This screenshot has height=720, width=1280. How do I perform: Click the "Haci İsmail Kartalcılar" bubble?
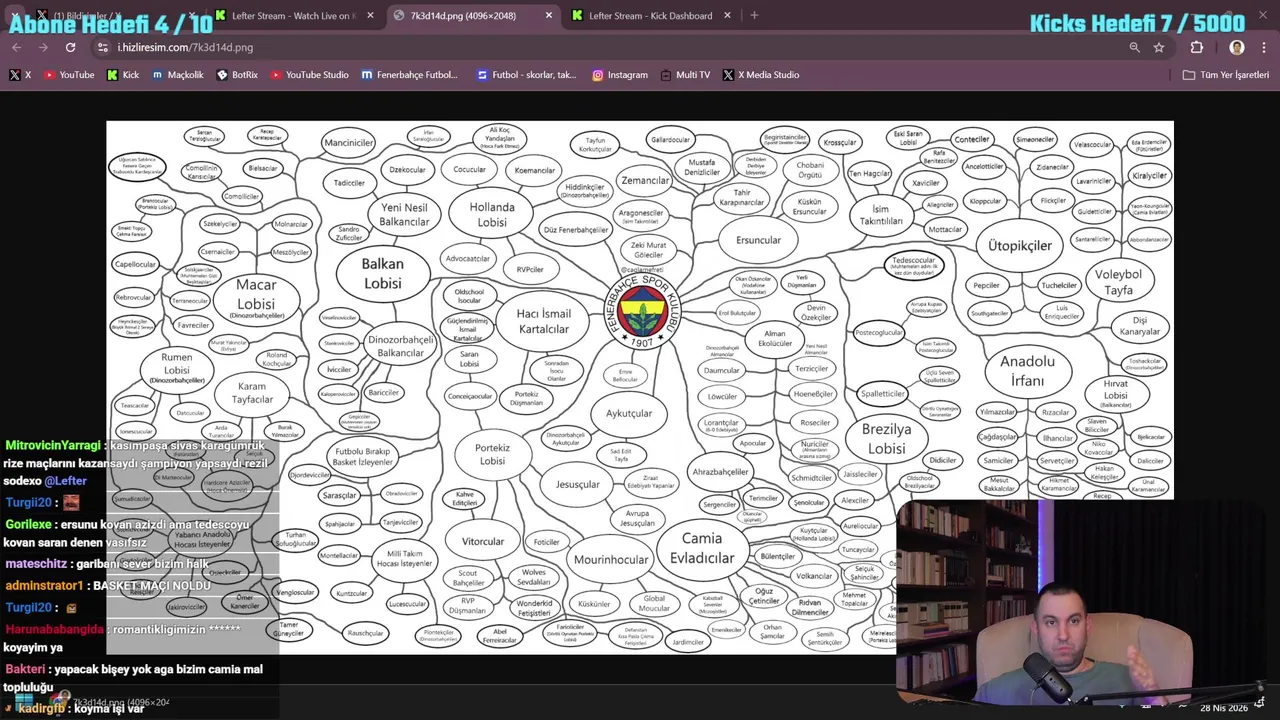pos(543,321)
